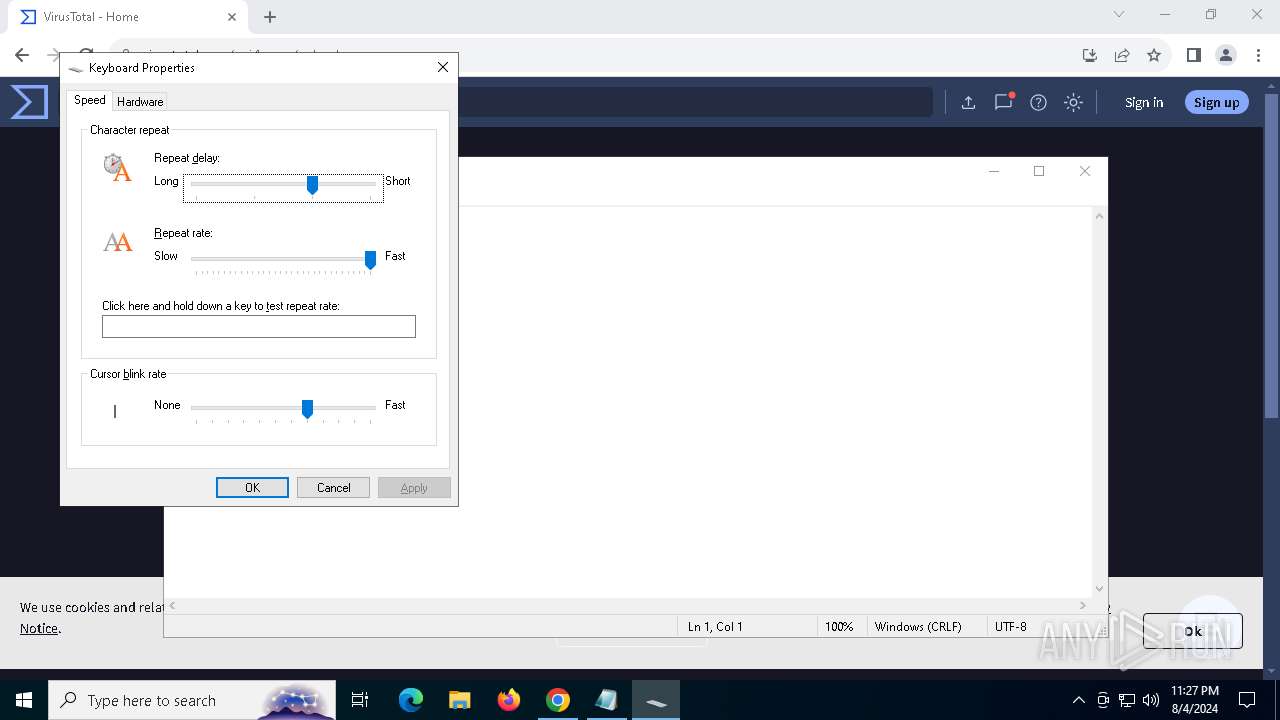
Task: Confirm Keyboard Properties with OK
Action: pos(252,487)
